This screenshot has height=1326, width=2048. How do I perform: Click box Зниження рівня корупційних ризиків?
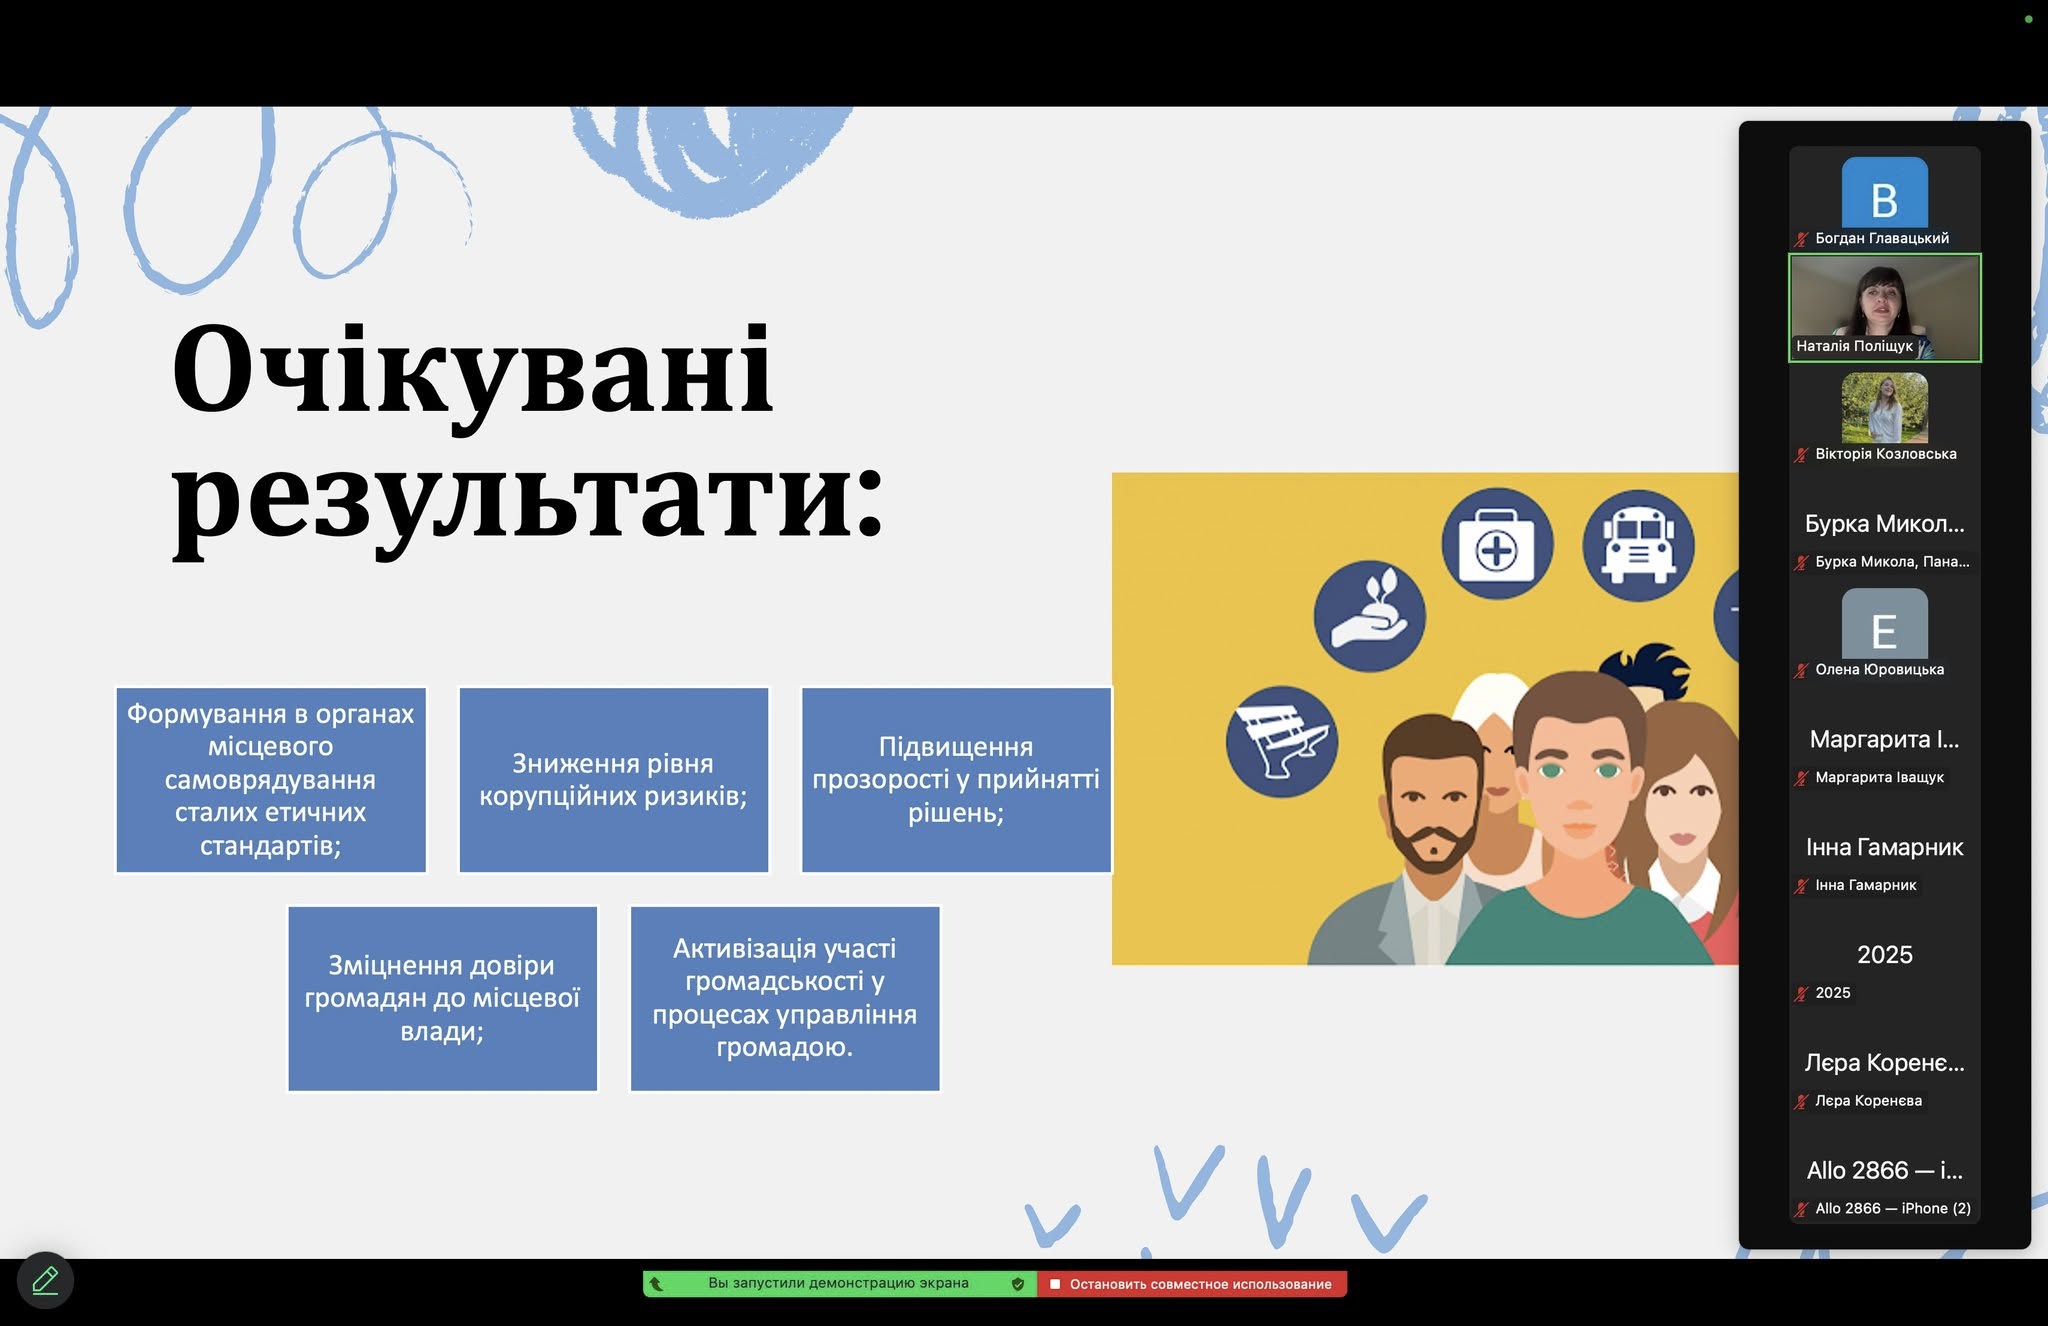613,780
